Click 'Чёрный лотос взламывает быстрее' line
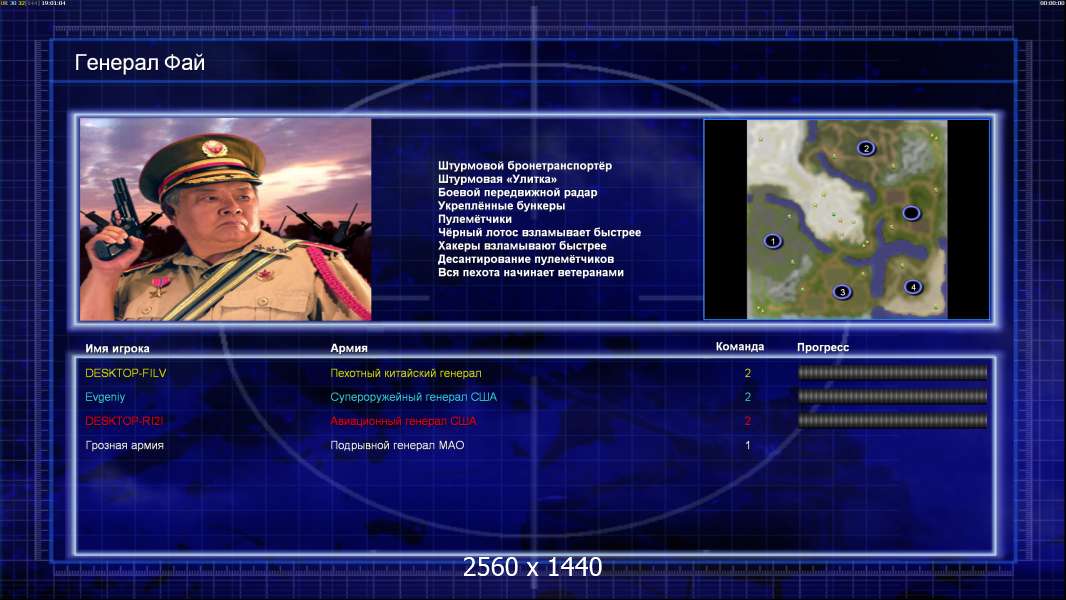 click(x=539, y=232)
